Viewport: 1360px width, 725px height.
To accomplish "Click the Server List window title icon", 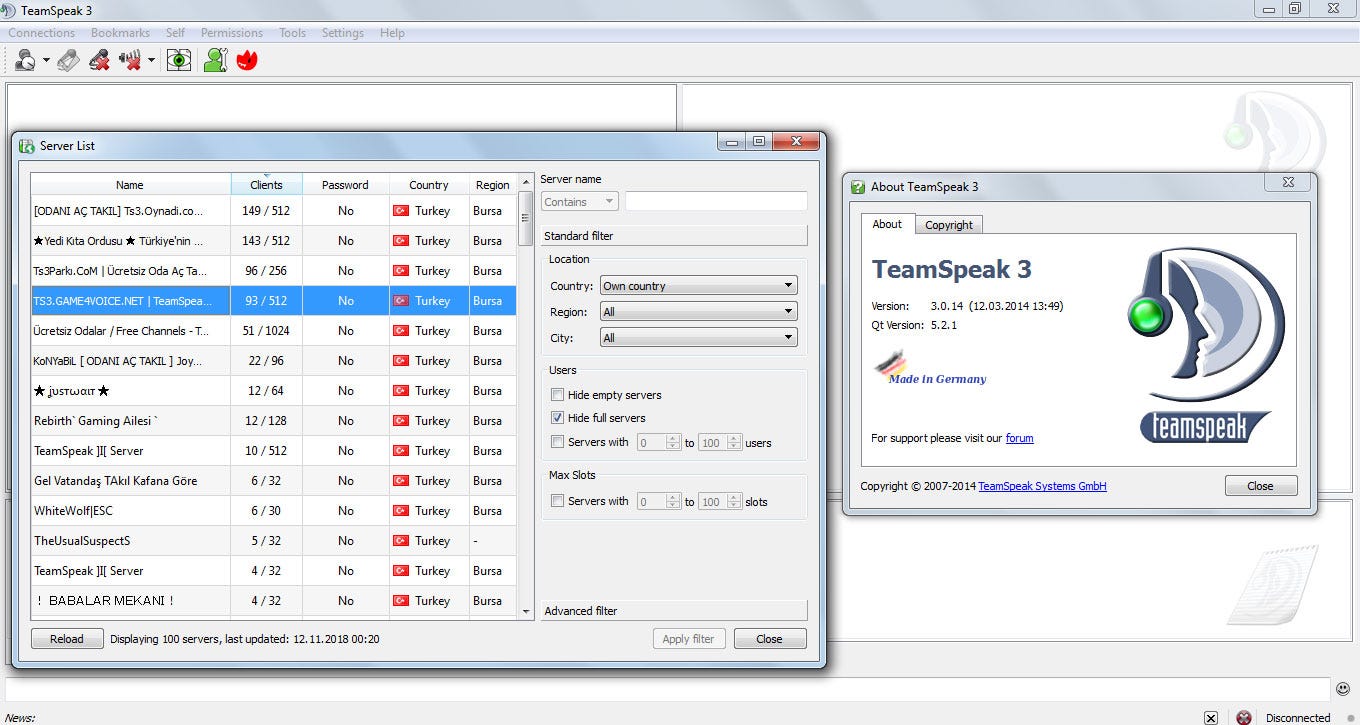I will (x=27, y=146).
